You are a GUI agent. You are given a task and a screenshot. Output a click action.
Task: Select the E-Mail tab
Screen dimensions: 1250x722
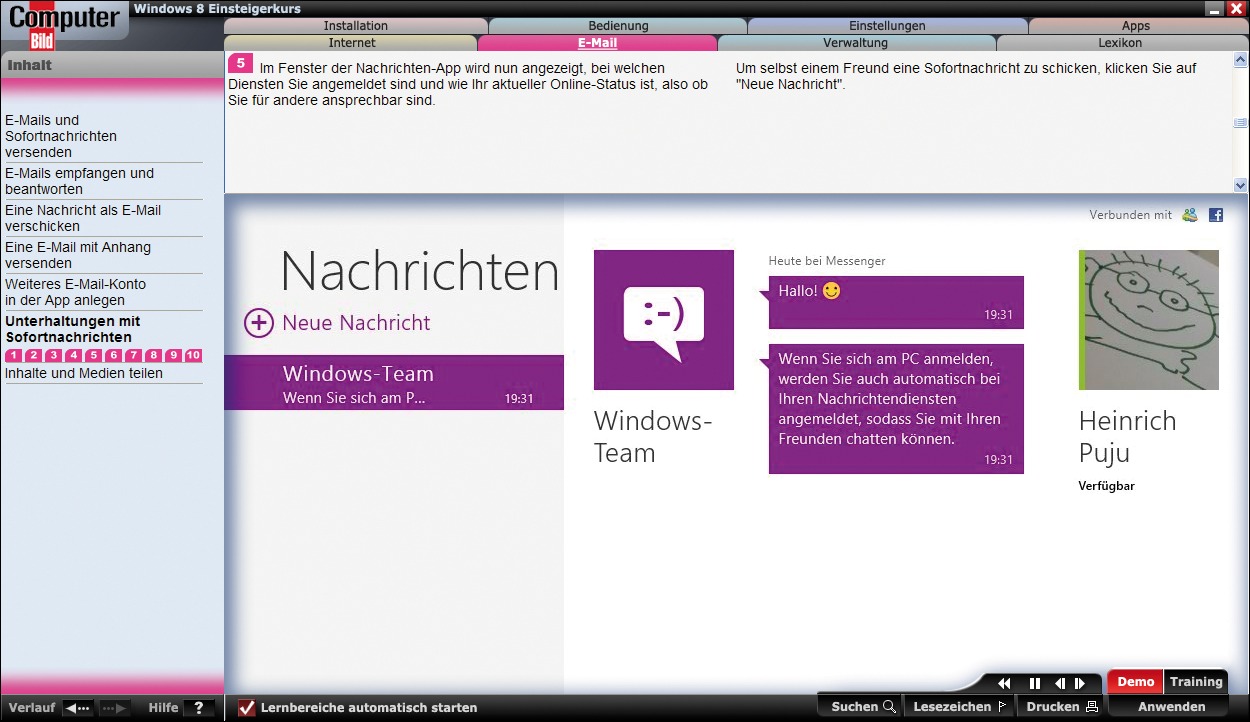[x=597, y=43]
